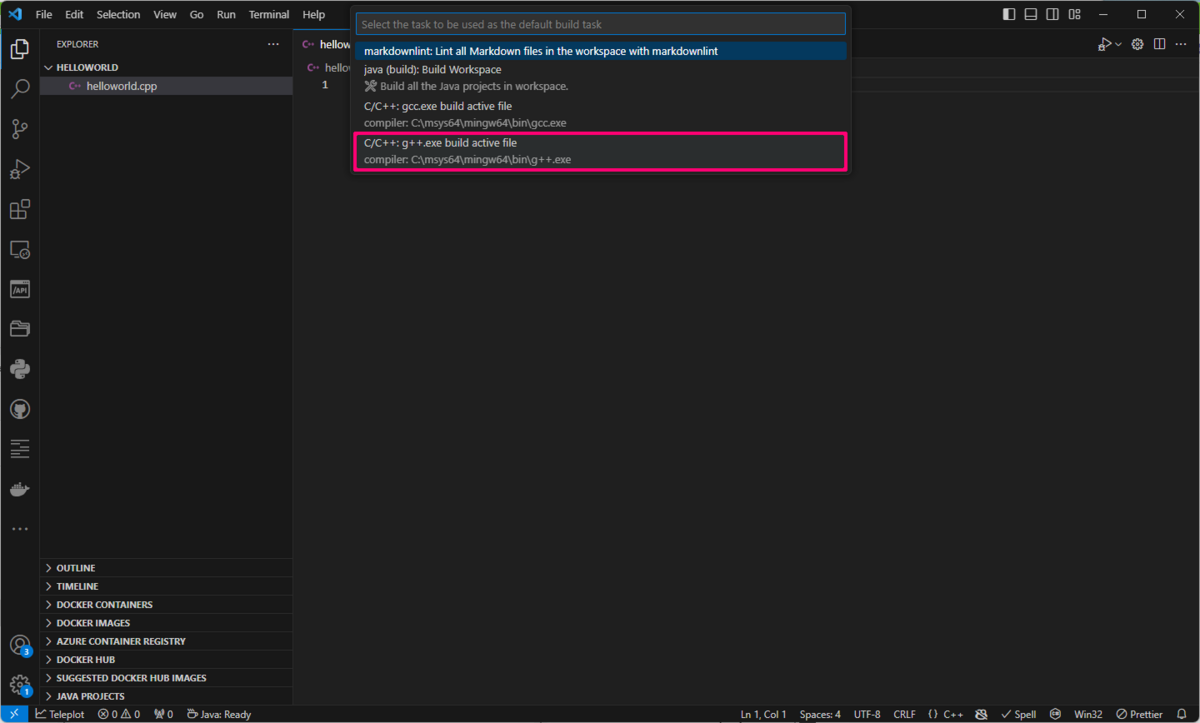Open the notifications bell in status bar

pyautogui.click(x=1182, y=714)
